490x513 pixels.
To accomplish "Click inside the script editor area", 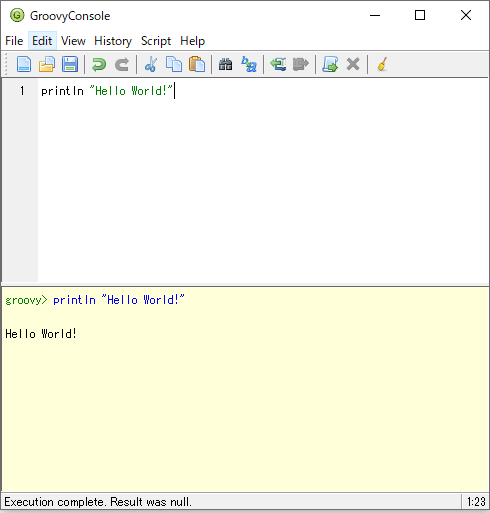I will pyautogui.click(x=263, y=180).
